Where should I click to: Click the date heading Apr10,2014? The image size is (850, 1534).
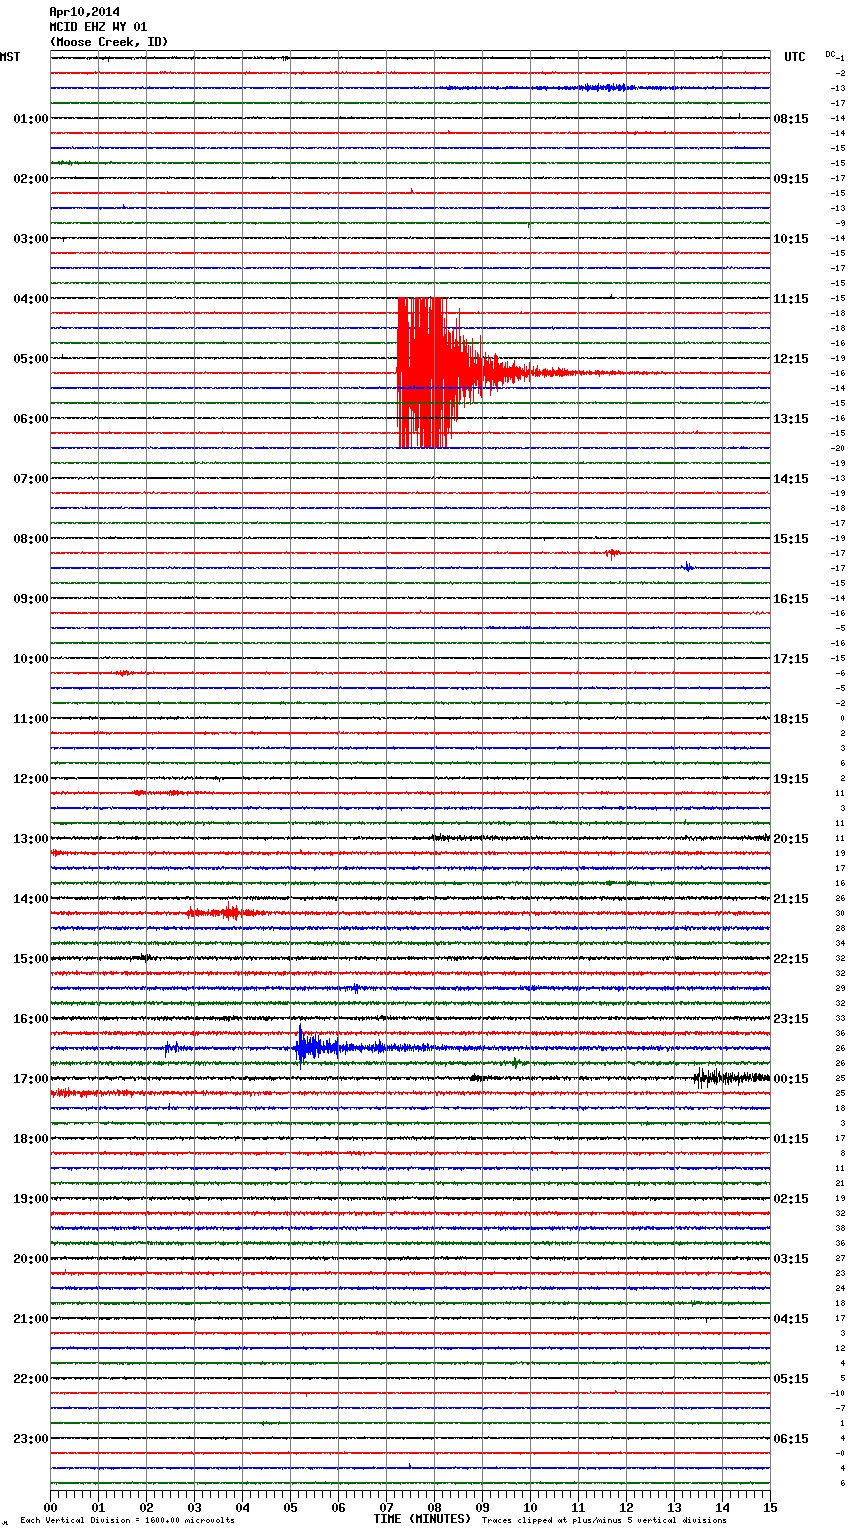coord(84,12)
